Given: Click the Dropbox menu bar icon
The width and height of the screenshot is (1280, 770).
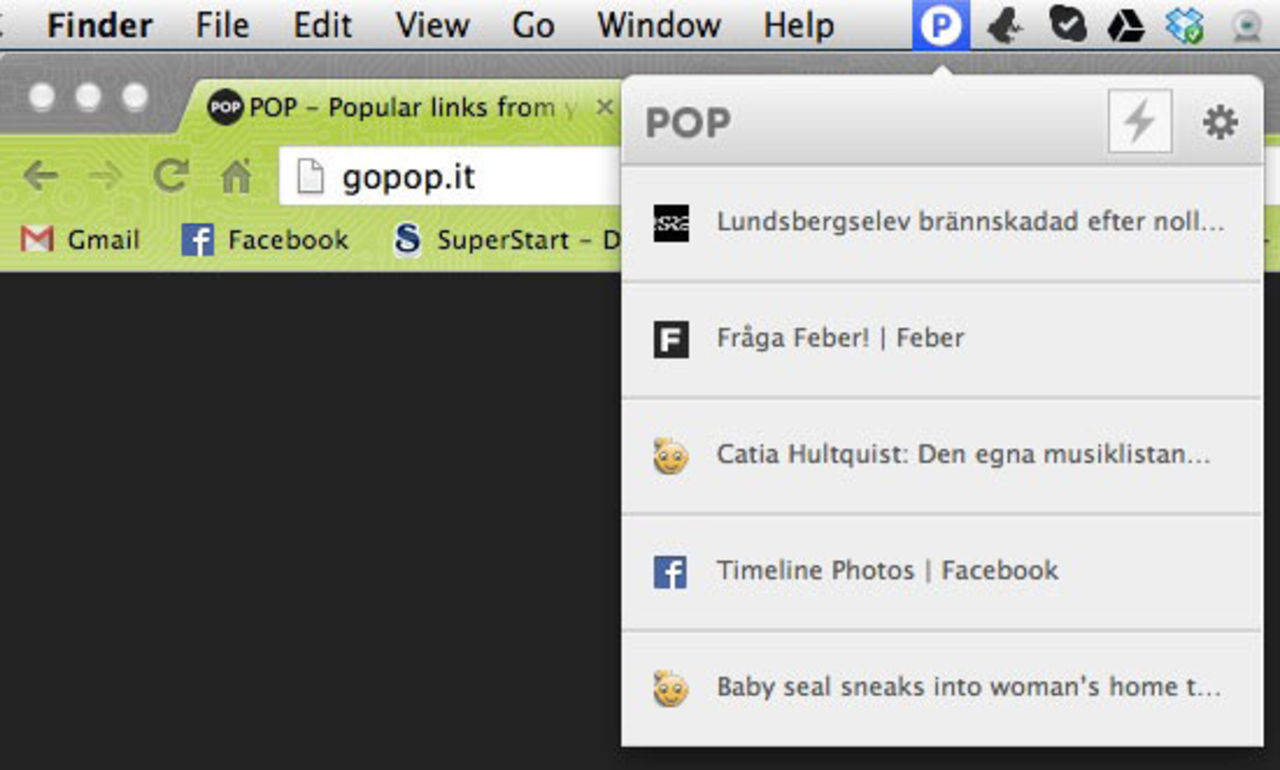Looking at the screenshot, I should 1185,27.
